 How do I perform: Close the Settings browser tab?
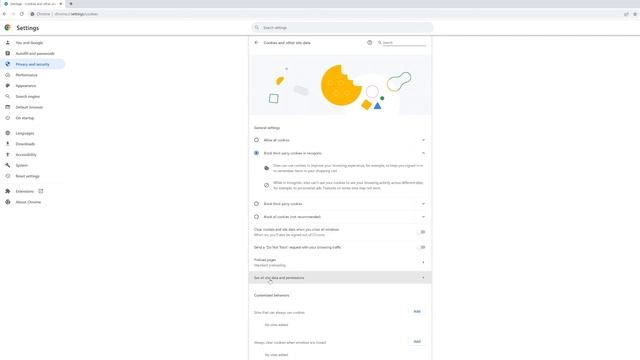(61, 4)
